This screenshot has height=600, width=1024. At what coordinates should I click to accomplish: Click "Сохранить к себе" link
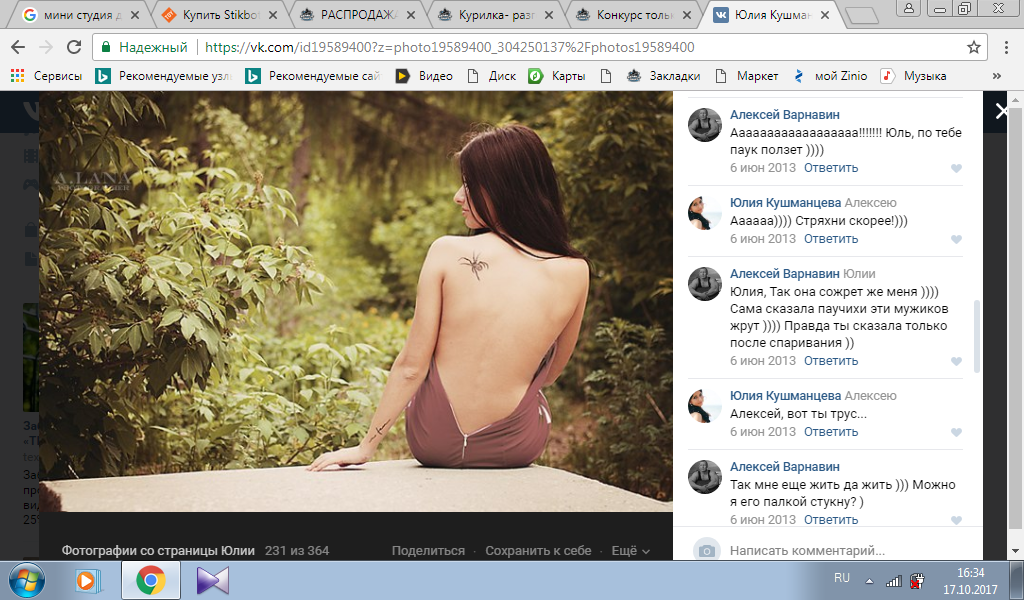point(538,551)
